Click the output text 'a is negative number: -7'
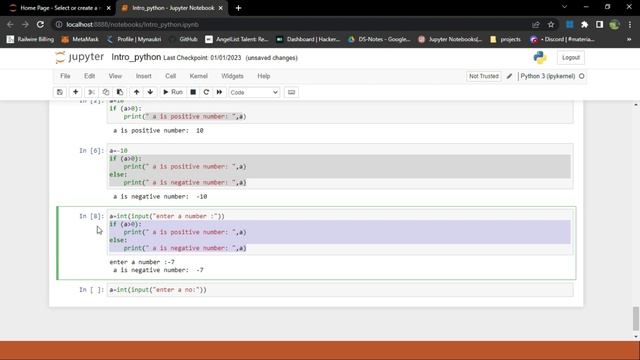 [x=158, y=270]
